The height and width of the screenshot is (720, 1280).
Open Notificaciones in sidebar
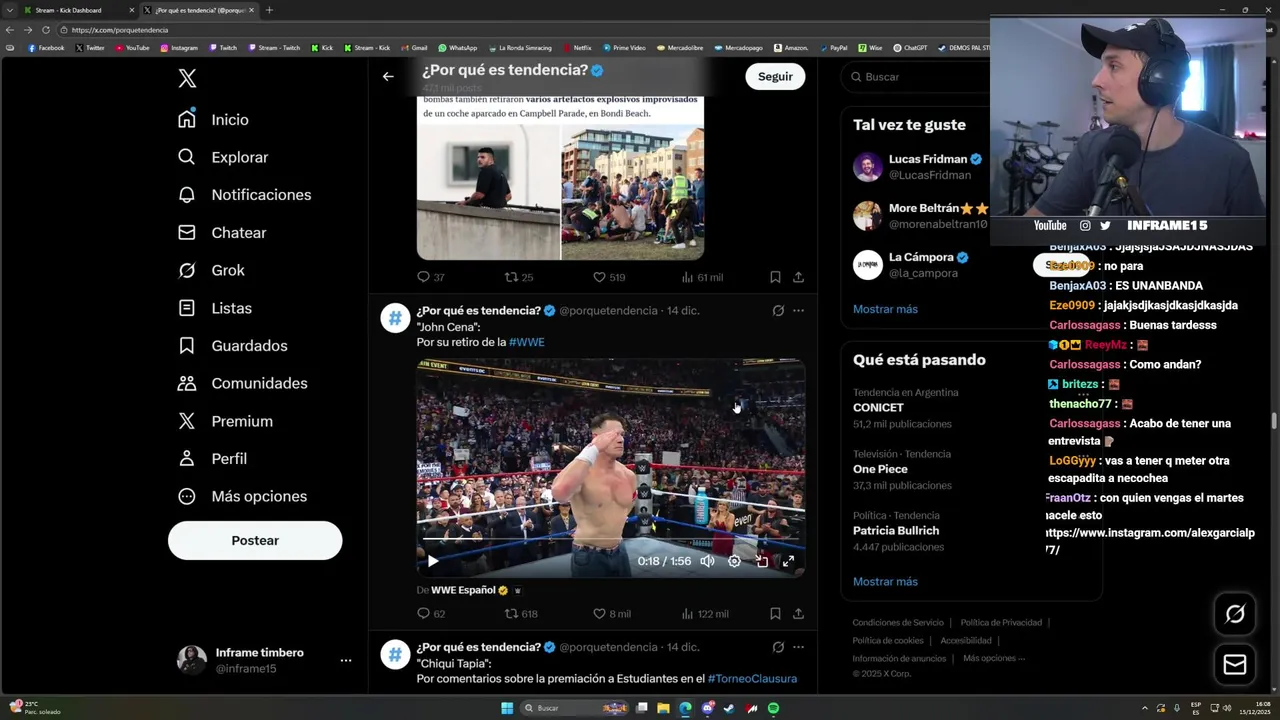pos(244,195)
